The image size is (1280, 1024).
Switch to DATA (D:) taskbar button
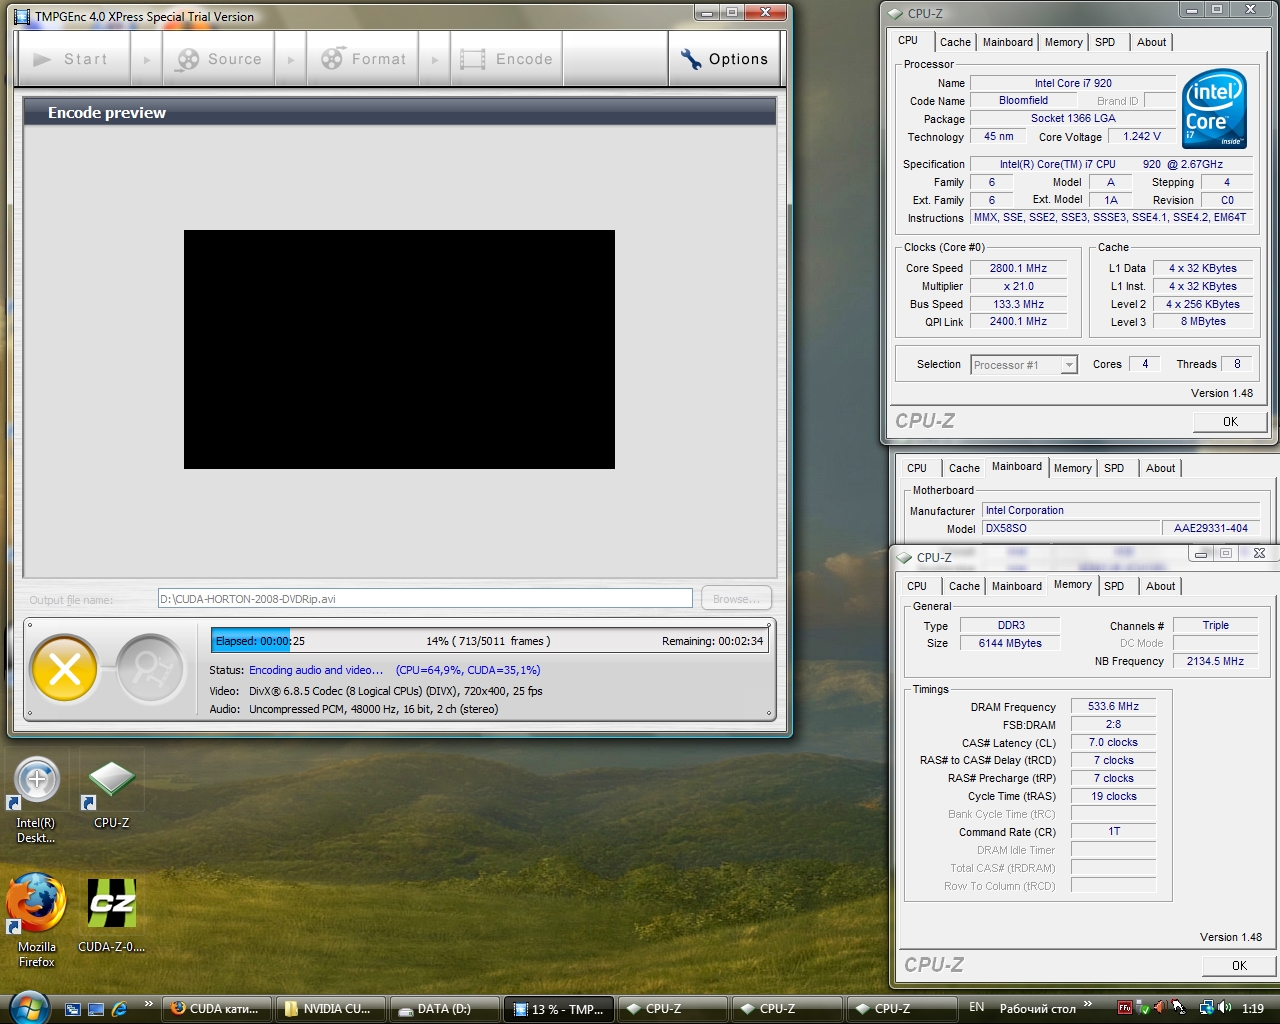pos(443,1009)
